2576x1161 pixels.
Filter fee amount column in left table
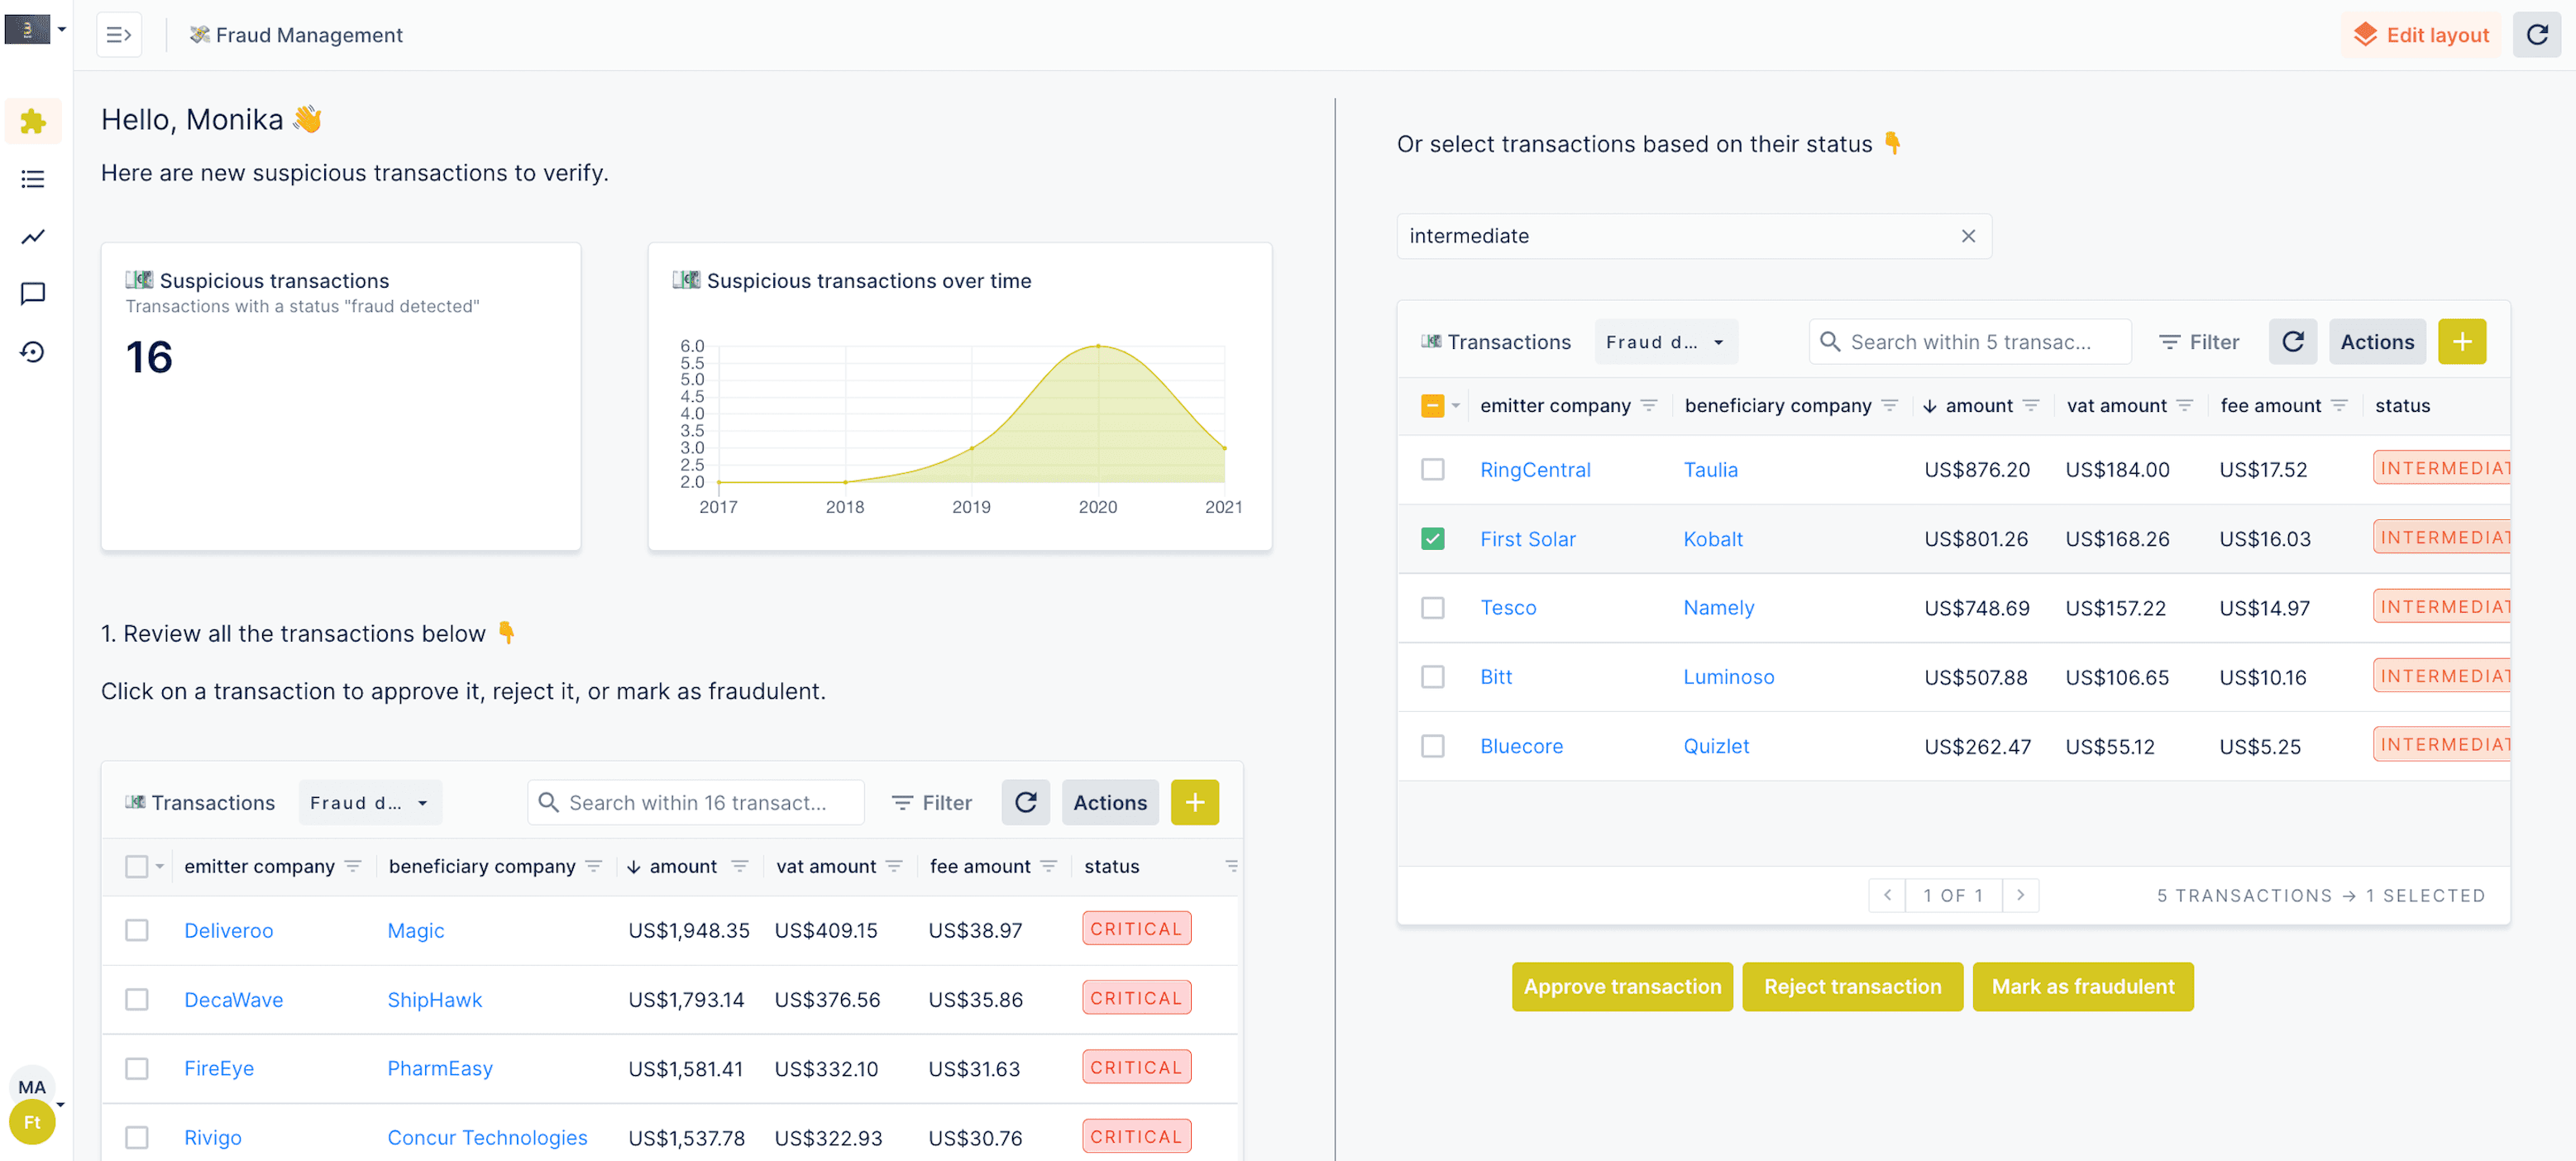point(1048,866)
